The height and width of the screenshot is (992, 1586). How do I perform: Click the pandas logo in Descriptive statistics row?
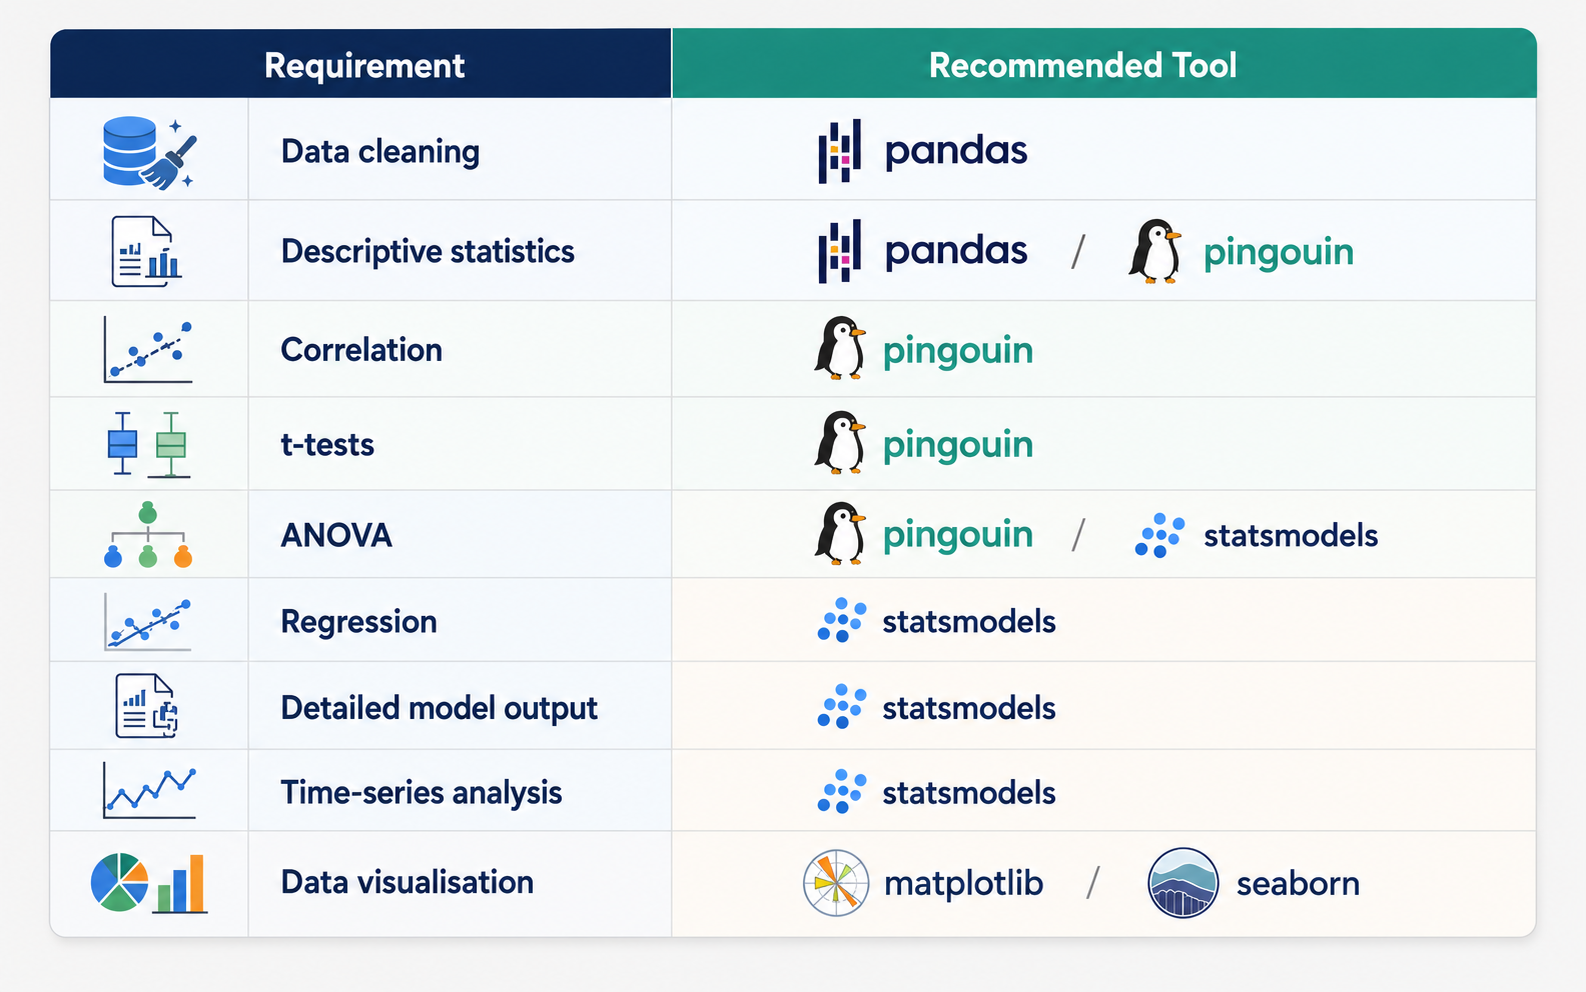[840, 251]
